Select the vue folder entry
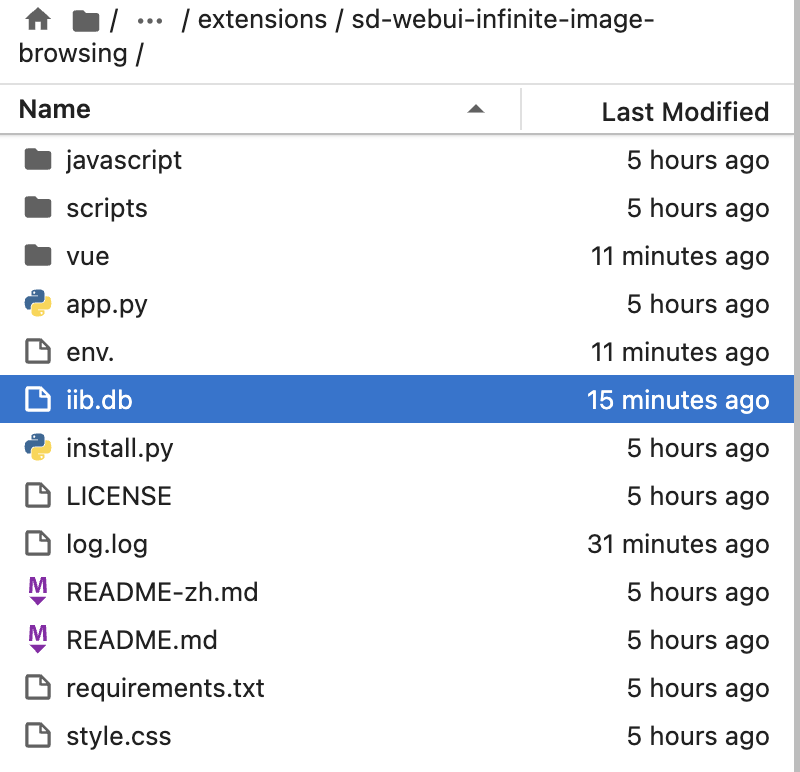The image size is (800, 772). pyautogui.click(x=89, y=256)
